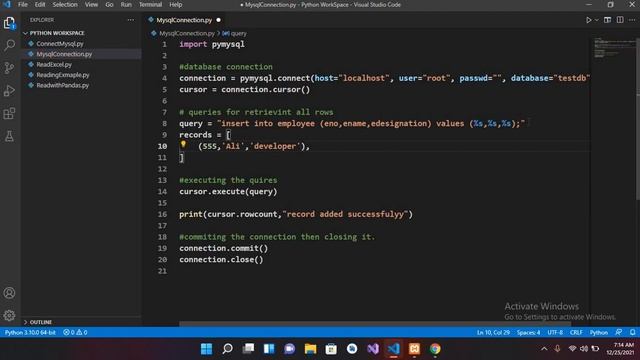Viewport: 640px width, 360px height.
Task: Open the Help menu
Action: (x=176, y=5)
